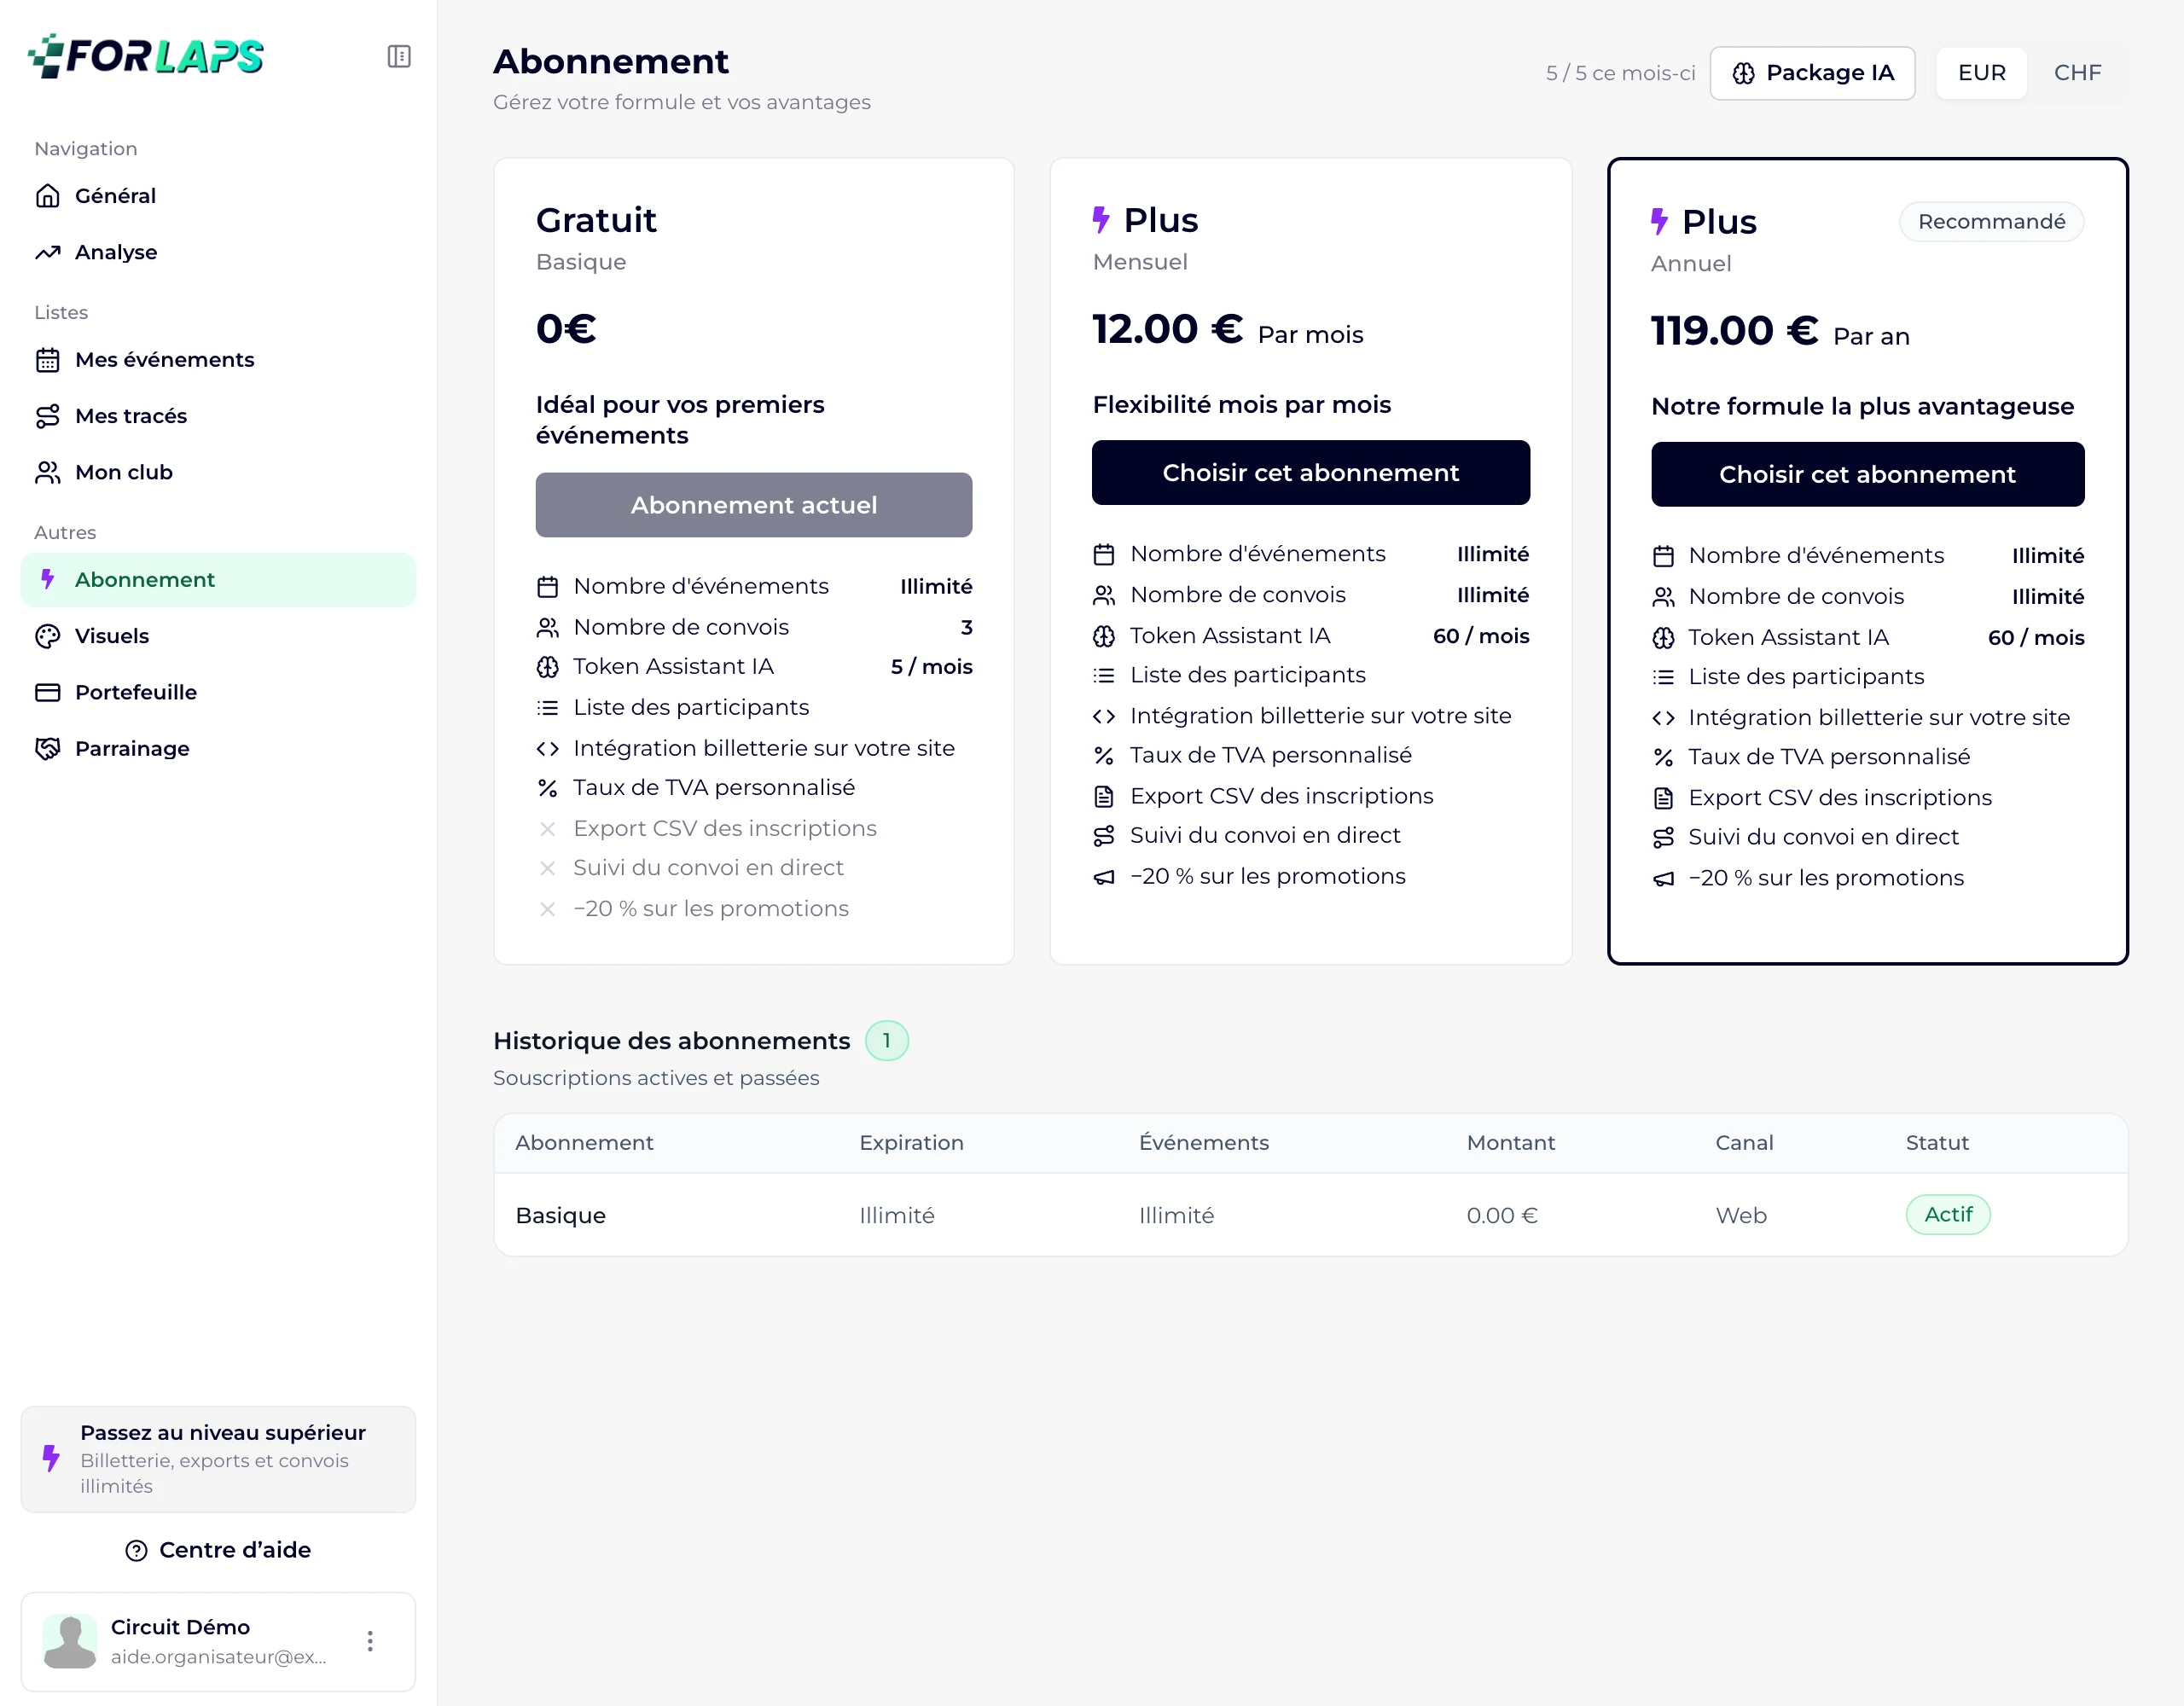2184x1706 pixels.
Task: Navigate to Parrainage
Action: point(218,748)
